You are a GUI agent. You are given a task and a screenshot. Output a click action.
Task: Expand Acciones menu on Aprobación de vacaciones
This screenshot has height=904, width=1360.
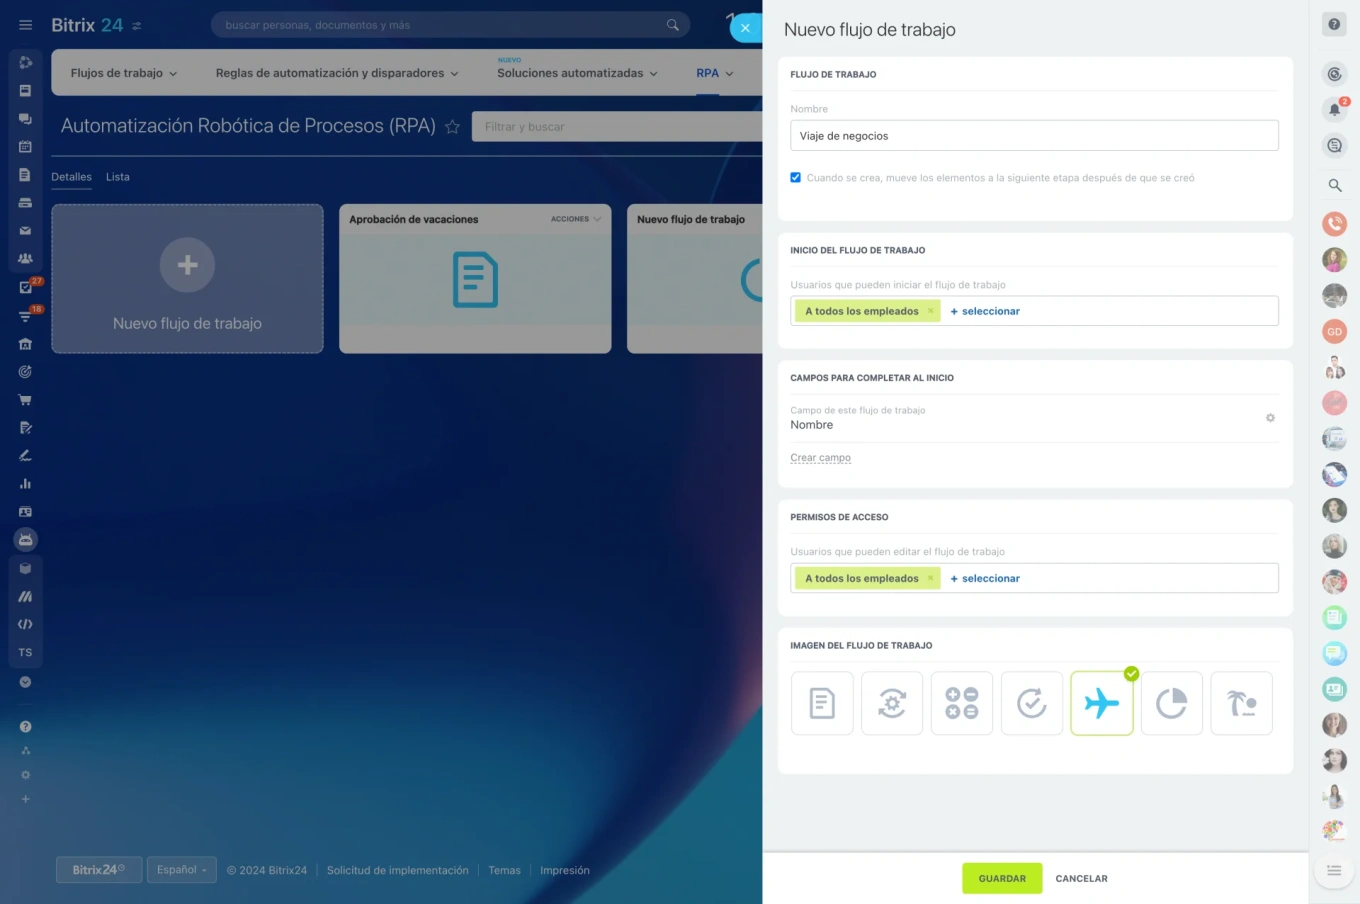point(576,219)
